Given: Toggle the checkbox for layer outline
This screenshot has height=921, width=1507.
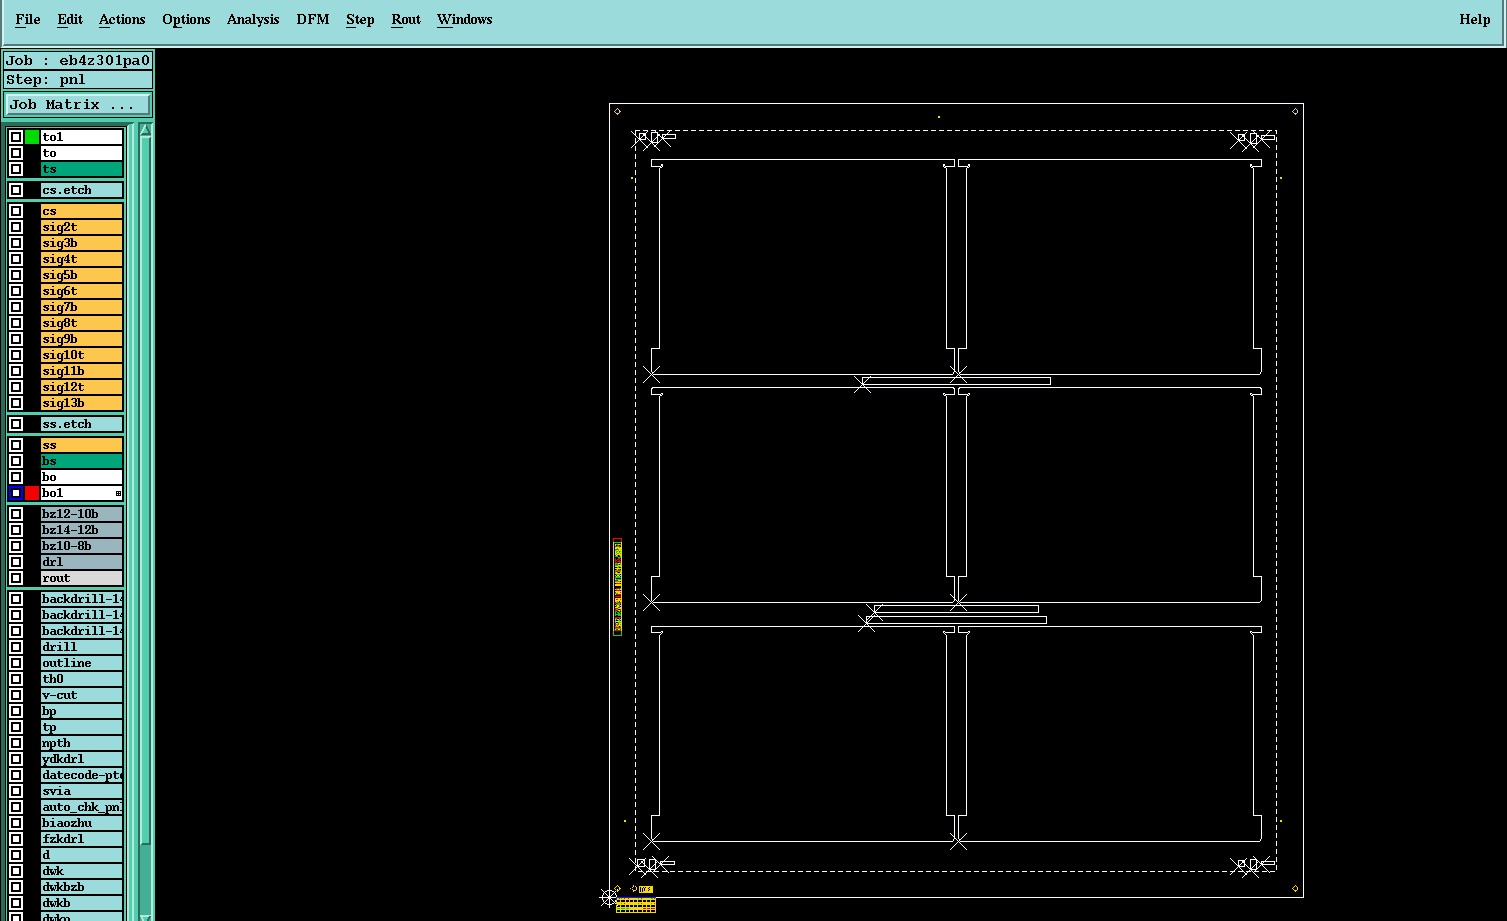Looking at the screenshot, I should 16,663.
